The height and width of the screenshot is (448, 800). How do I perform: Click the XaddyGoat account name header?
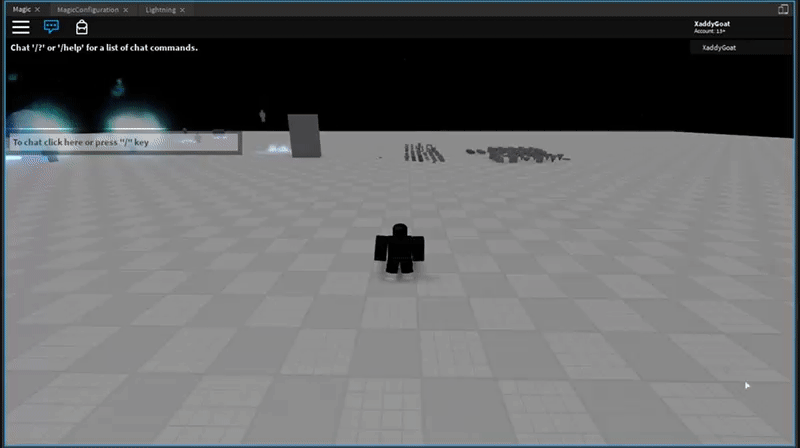712,24
